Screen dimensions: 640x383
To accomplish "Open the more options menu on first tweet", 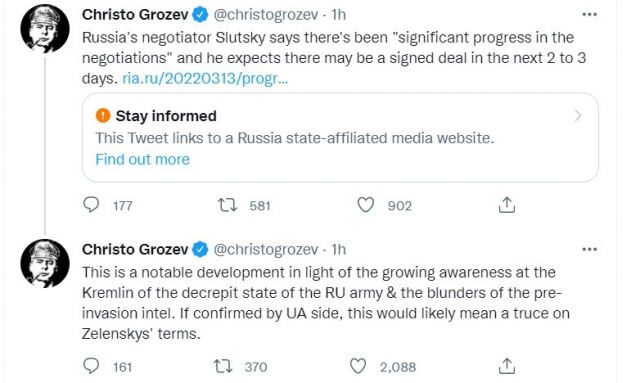I will 589,15.
